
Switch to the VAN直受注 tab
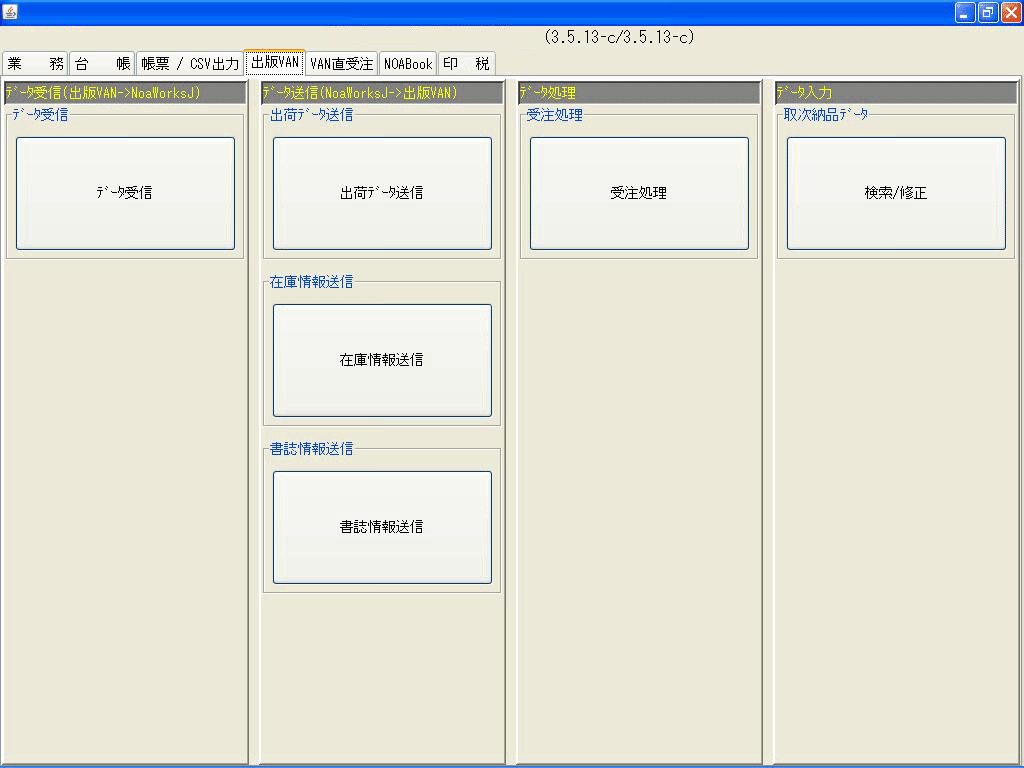pyautogui.click(x=340, y=62)
